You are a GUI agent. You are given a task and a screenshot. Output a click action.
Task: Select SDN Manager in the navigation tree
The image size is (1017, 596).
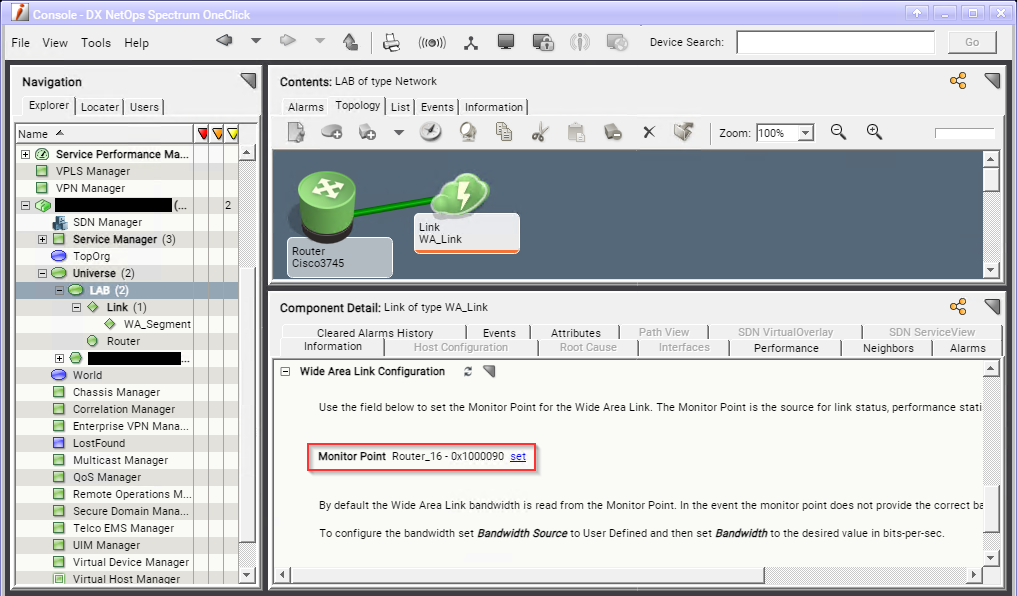coord(107,222)
